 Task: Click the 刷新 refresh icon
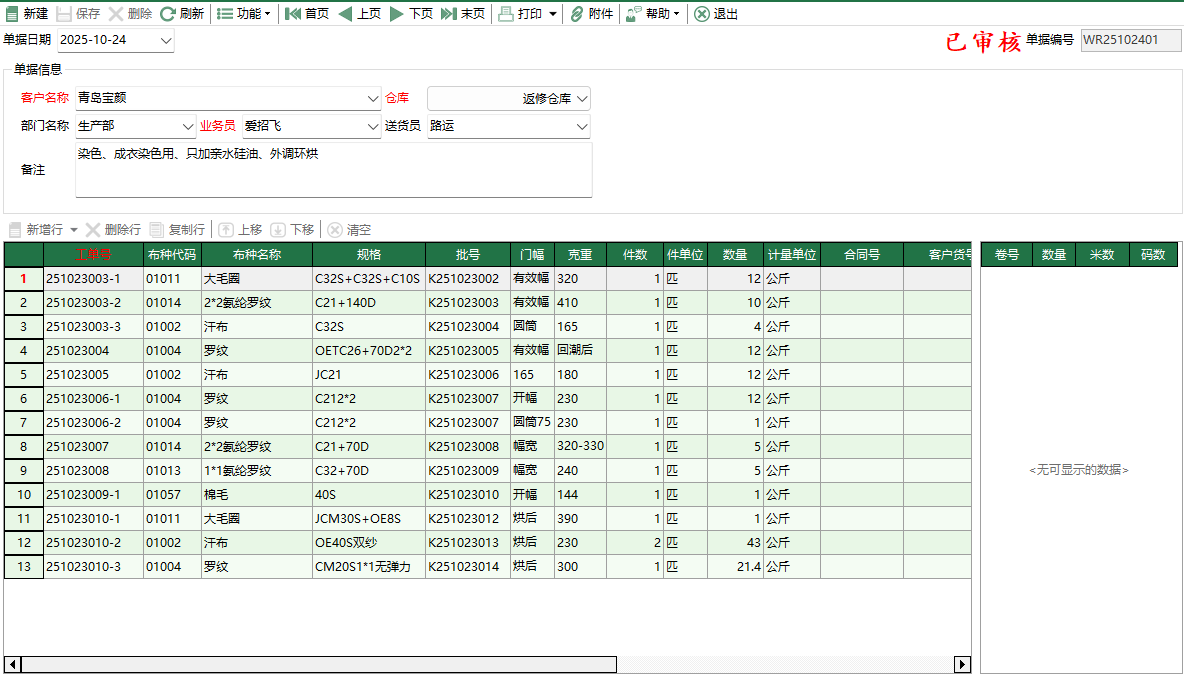point(168,14)
